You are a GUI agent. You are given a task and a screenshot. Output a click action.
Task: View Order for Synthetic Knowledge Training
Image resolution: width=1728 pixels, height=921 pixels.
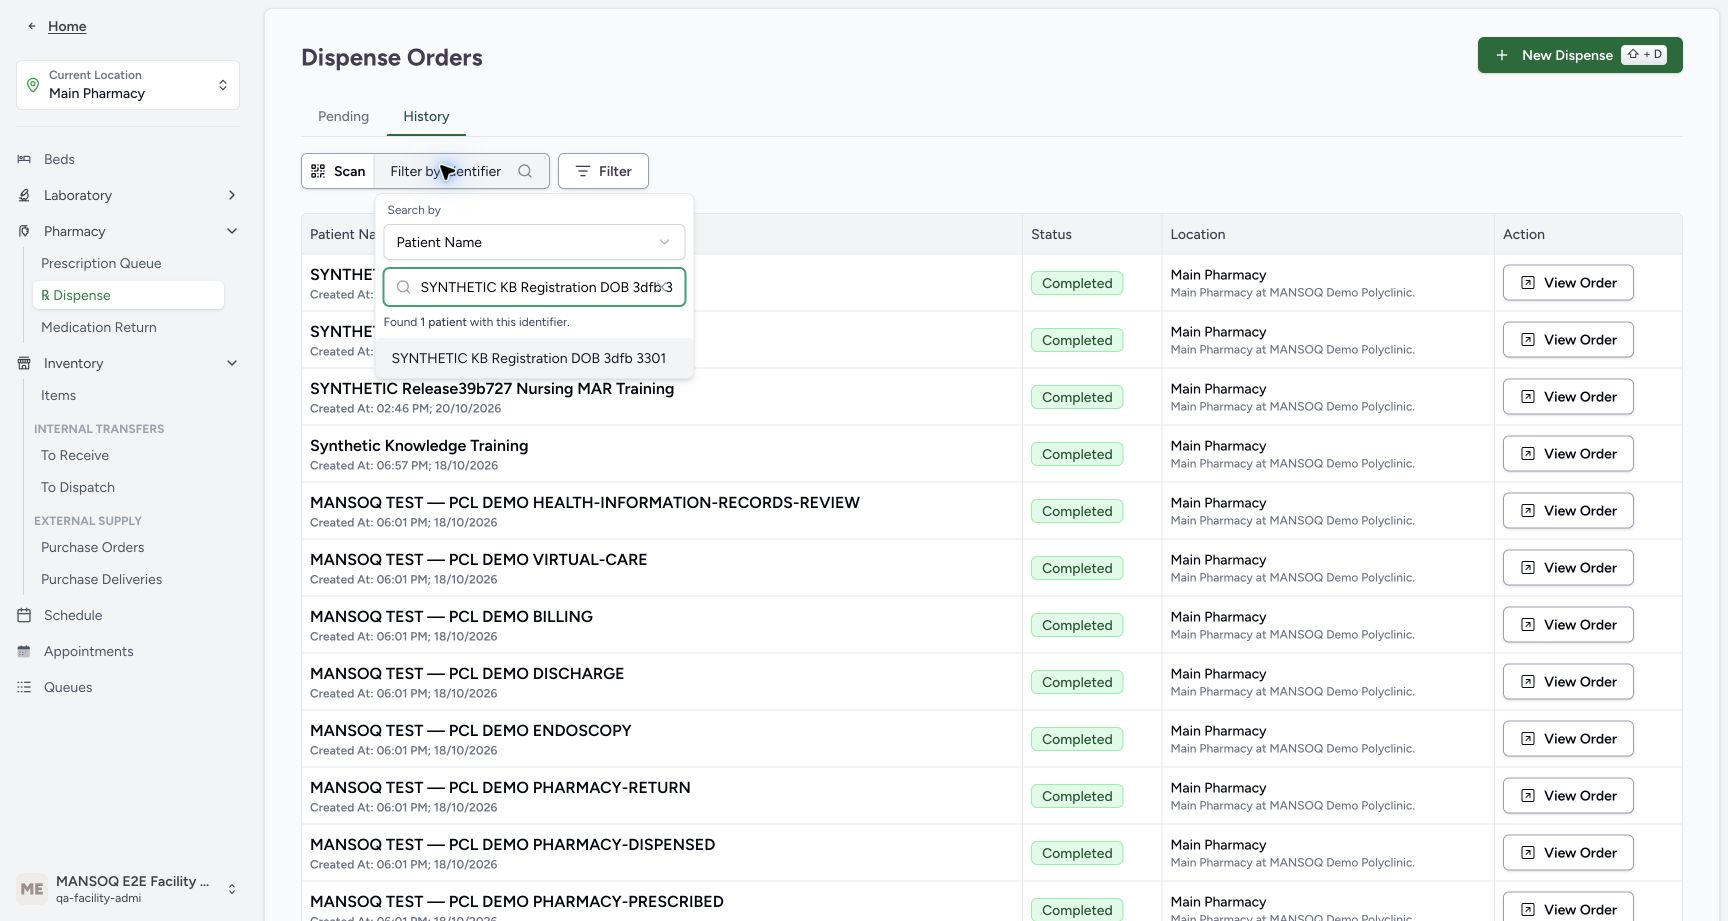(1568, 454)
